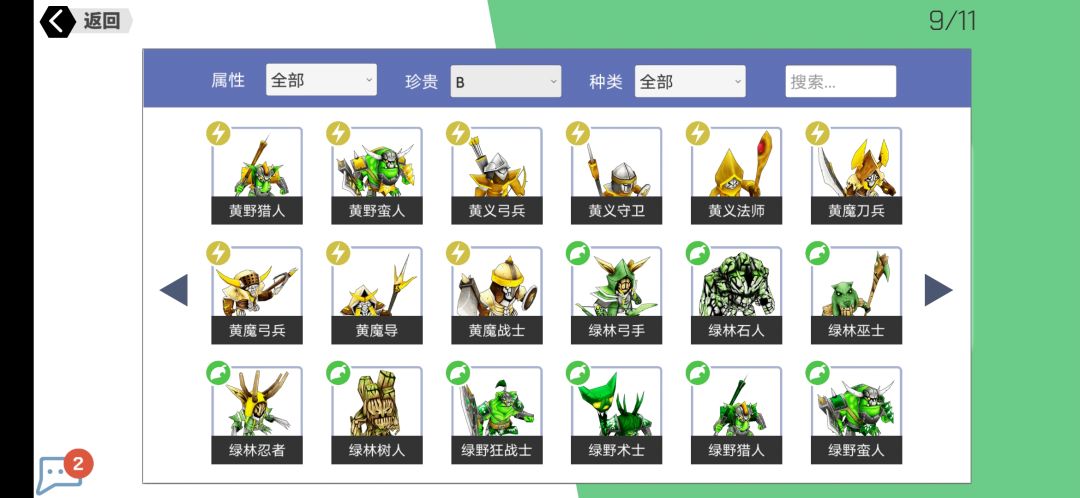Tap the leaf icon on 绿野术士
The width and height of the screenshot is (1080, 498).
click(x=578, y=373)
